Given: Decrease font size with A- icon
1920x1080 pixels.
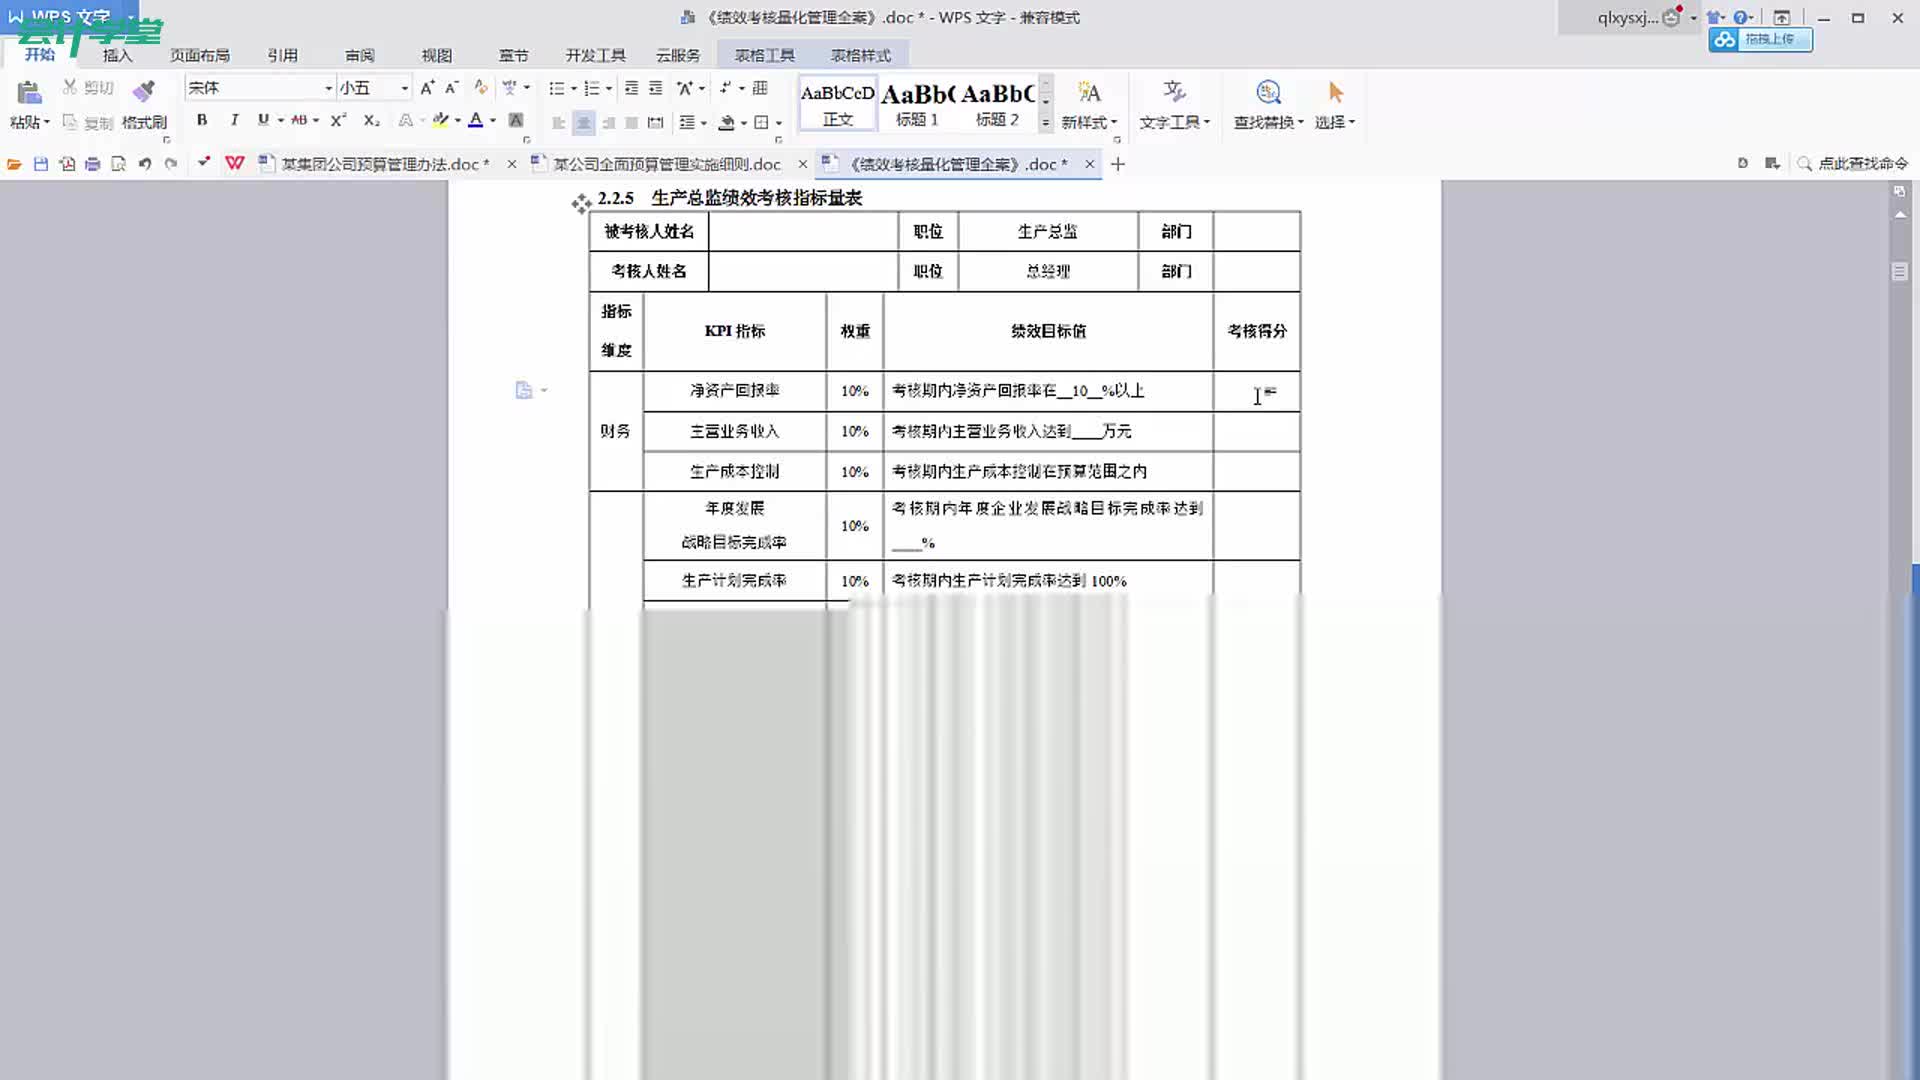Looking at the screenshot, I should [x=452, y=88].
